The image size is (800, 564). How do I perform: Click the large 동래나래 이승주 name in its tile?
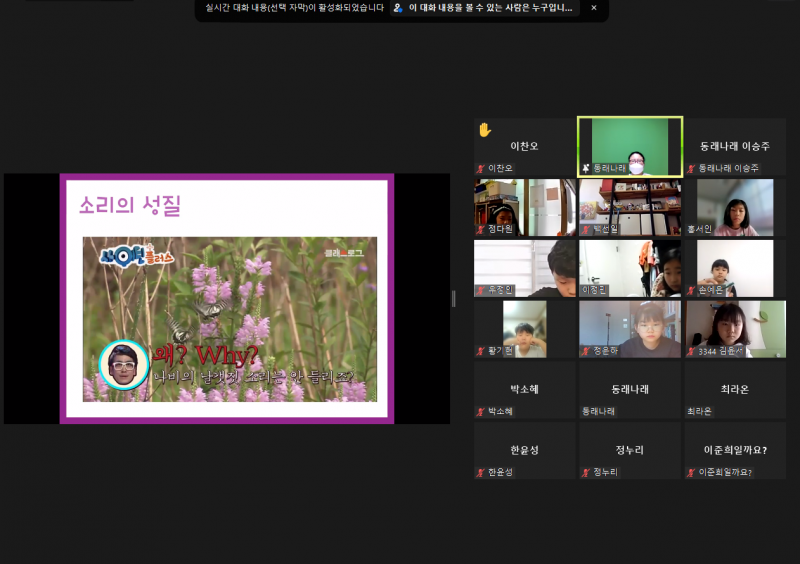point(735,146)
